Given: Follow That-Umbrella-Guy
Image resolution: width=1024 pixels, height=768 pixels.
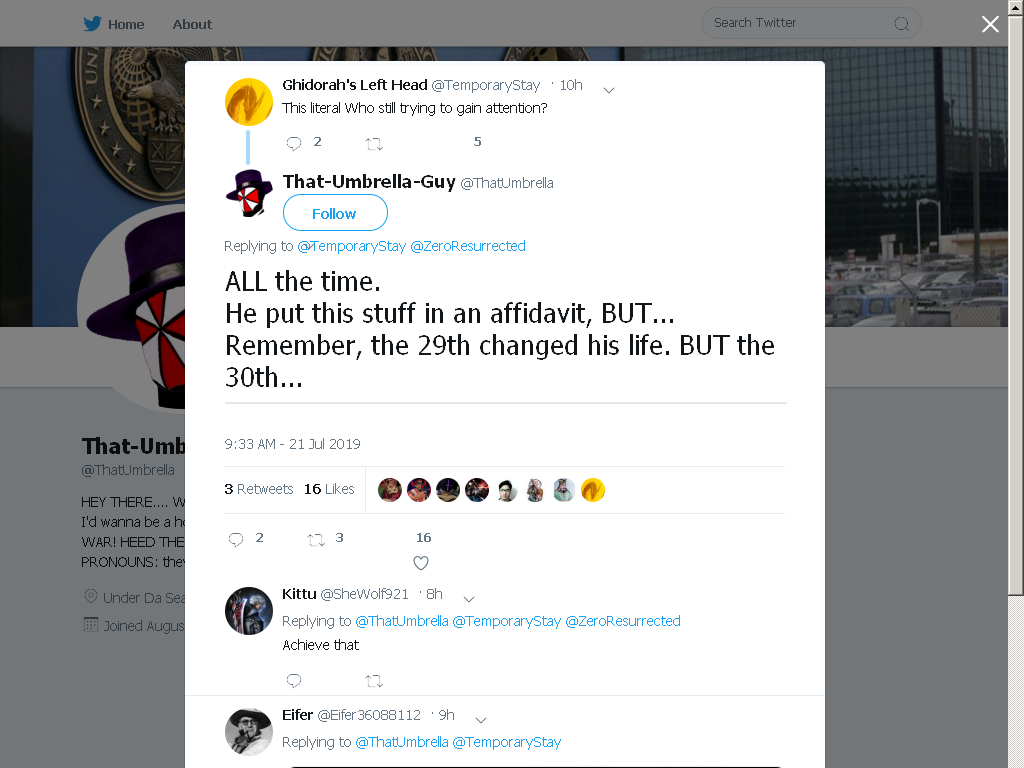Looking at the screenshot, I should click(335, 213).
